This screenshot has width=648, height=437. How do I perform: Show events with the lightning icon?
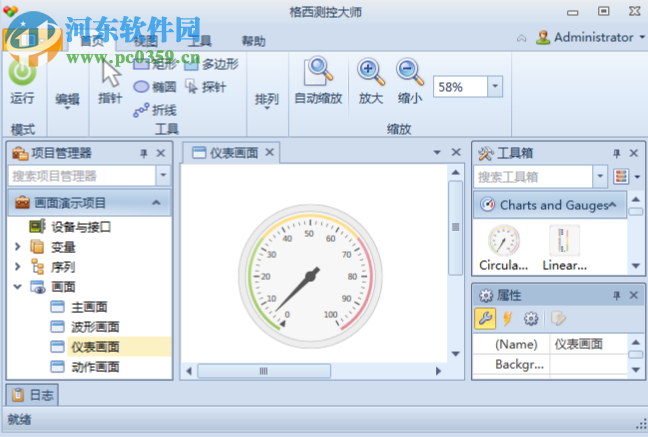[x=507, y=318]
